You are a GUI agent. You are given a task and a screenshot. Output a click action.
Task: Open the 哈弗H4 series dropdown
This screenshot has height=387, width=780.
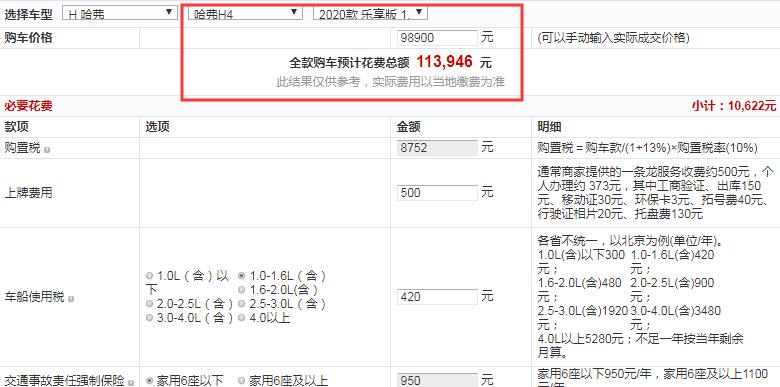click(245, 13)
